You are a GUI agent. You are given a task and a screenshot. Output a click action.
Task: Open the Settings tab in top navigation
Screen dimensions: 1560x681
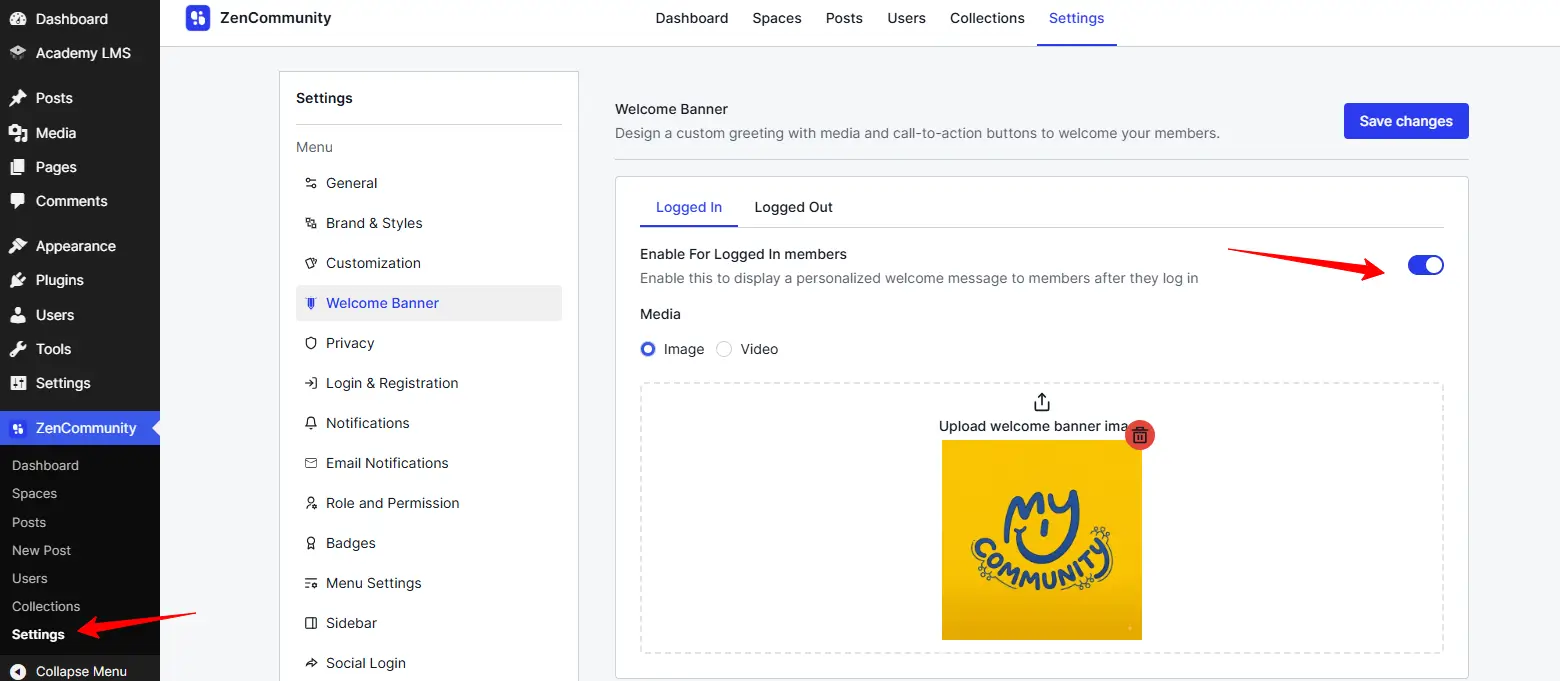1077,18
